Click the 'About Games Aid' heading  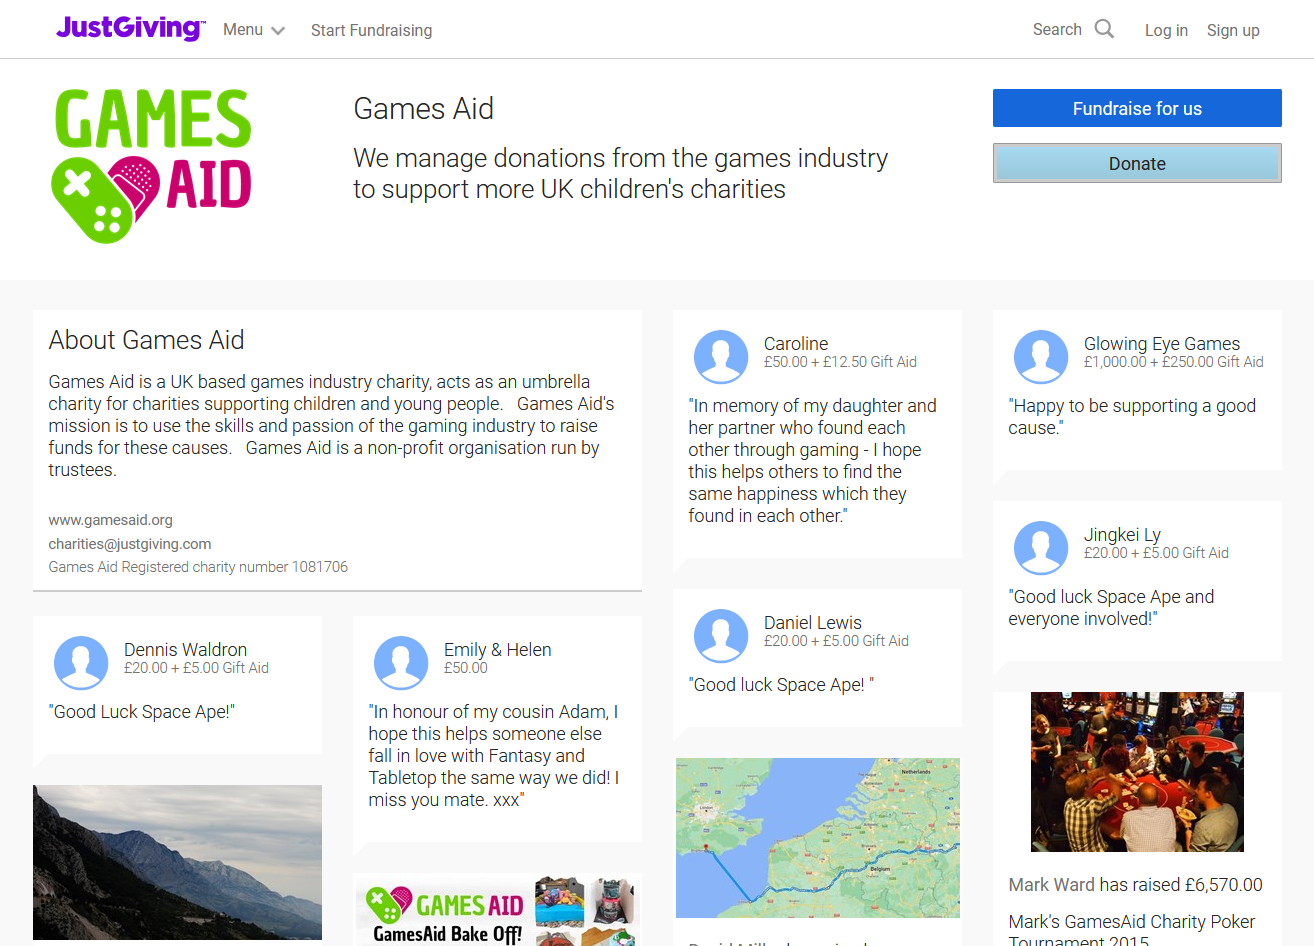(146, 340)
